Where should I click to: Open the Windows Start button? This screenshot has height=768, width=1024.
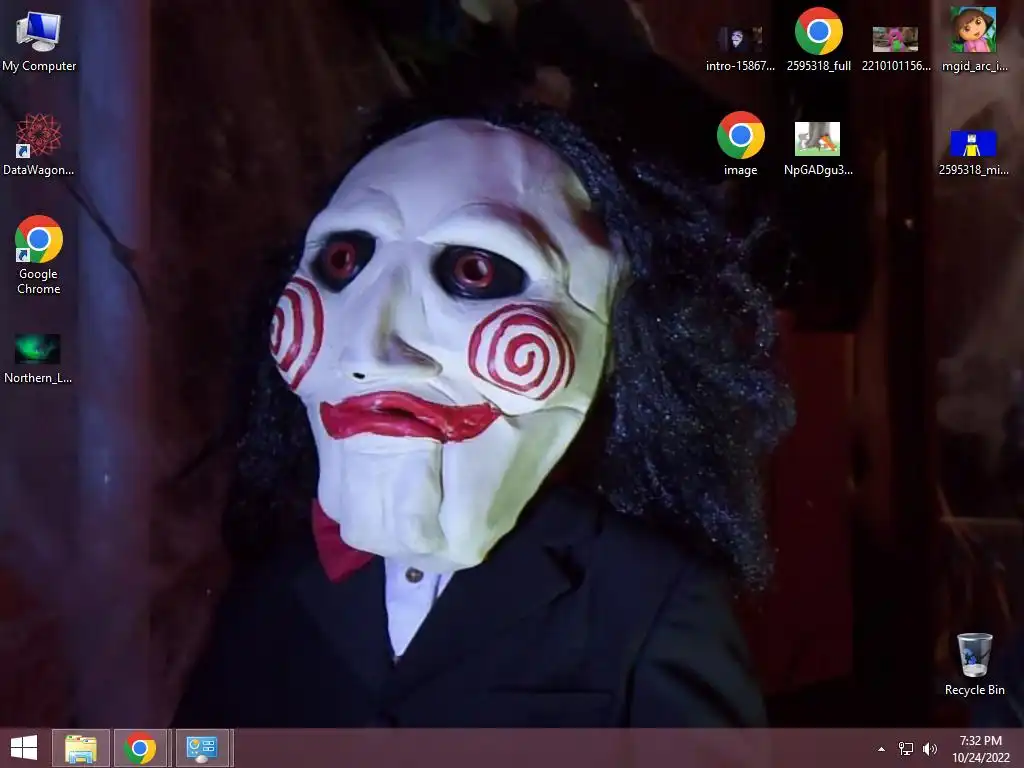click(24, 748)
